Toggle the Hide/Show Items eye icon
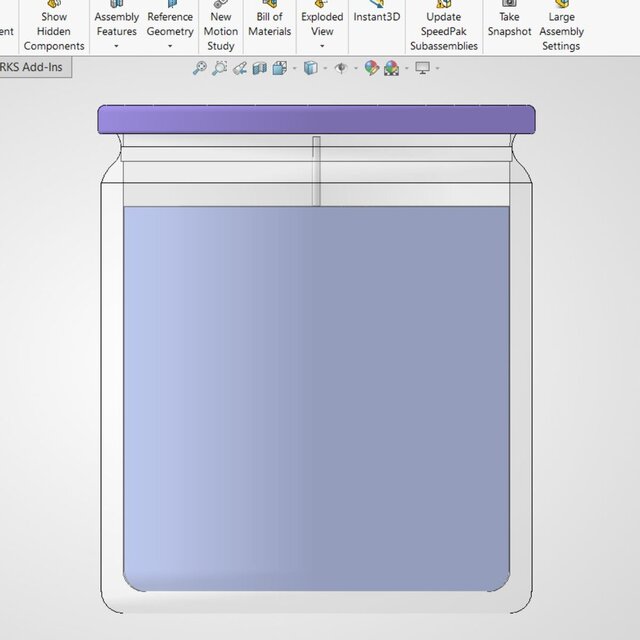The height and width of the screenshot is (640, 640). pos(341,68)
